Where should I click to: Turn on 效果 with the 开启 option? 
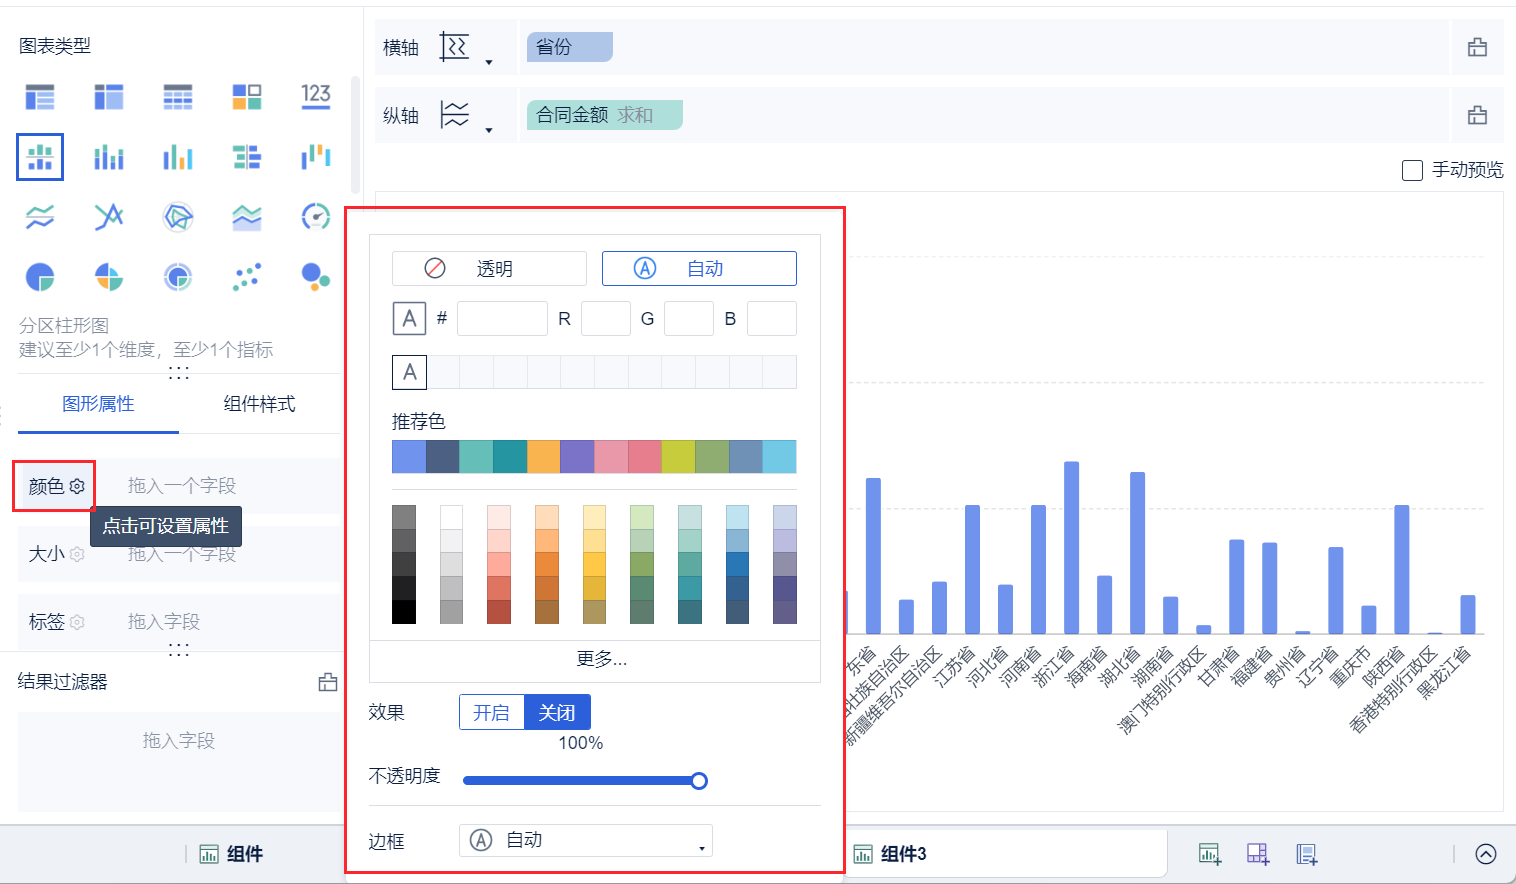pyautogui.click(x=492, y=712)
